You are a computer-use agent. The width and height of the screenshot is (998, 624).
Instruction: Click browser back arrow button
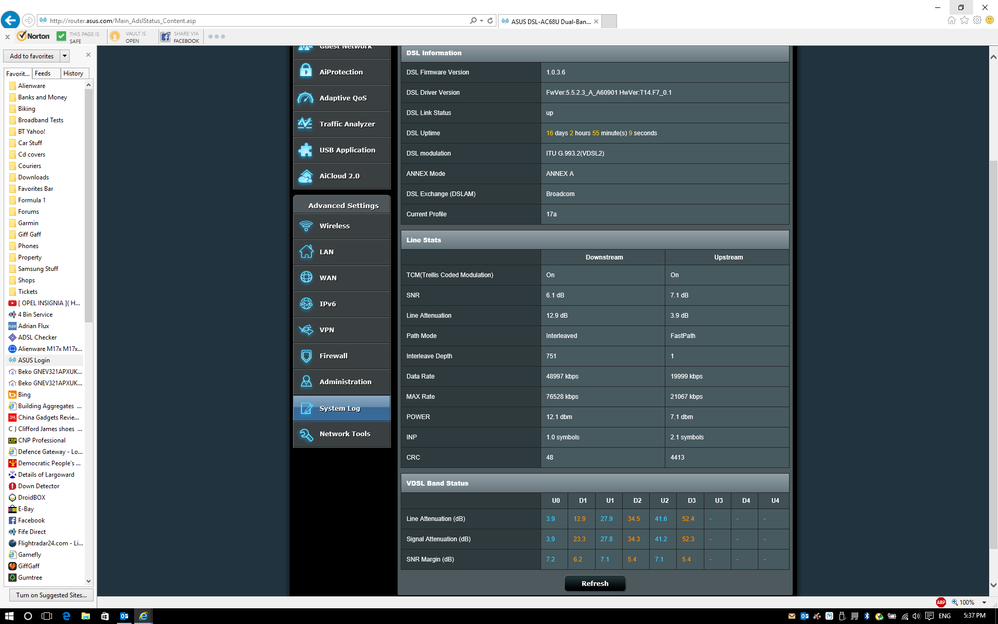(10, 20)
